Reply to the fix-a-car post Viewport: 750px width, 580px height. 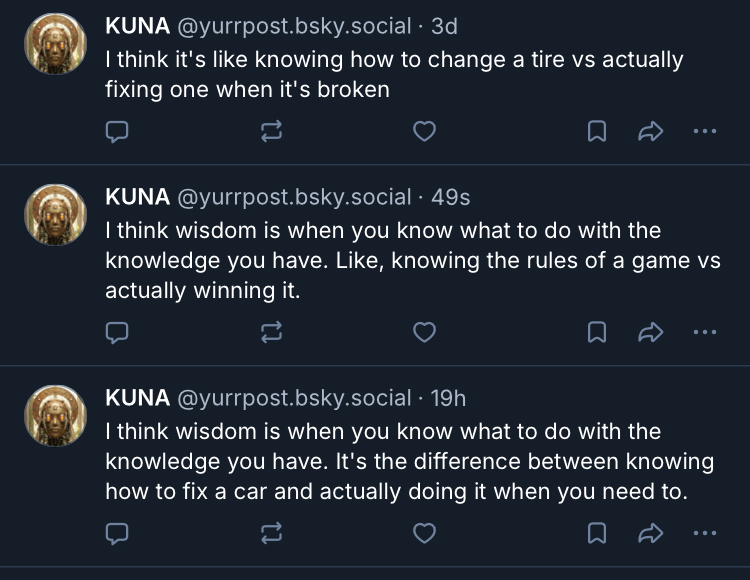coord(117,533)
